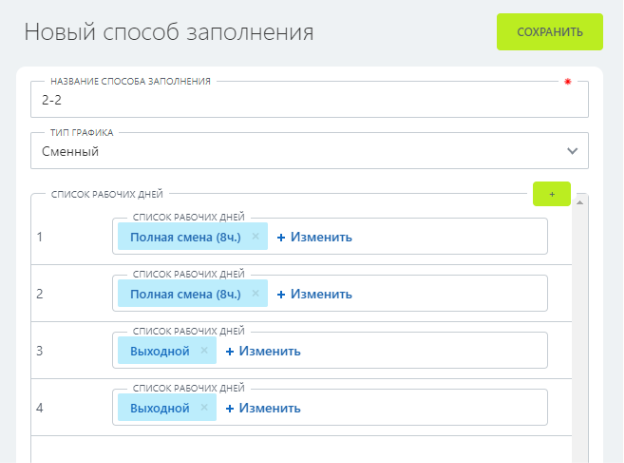Remove Выходной tag in row 3
The image size is (624, 463).
click(204, 351)
